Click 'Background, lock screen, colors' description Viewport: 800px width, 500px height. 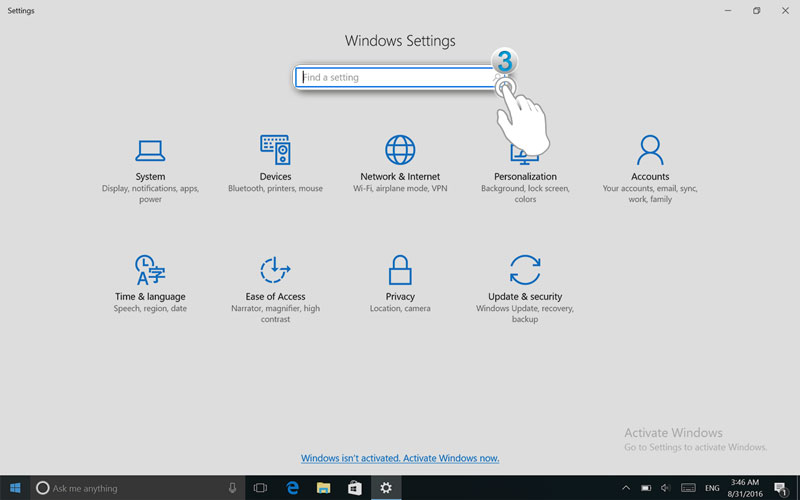tap(525, 194)
